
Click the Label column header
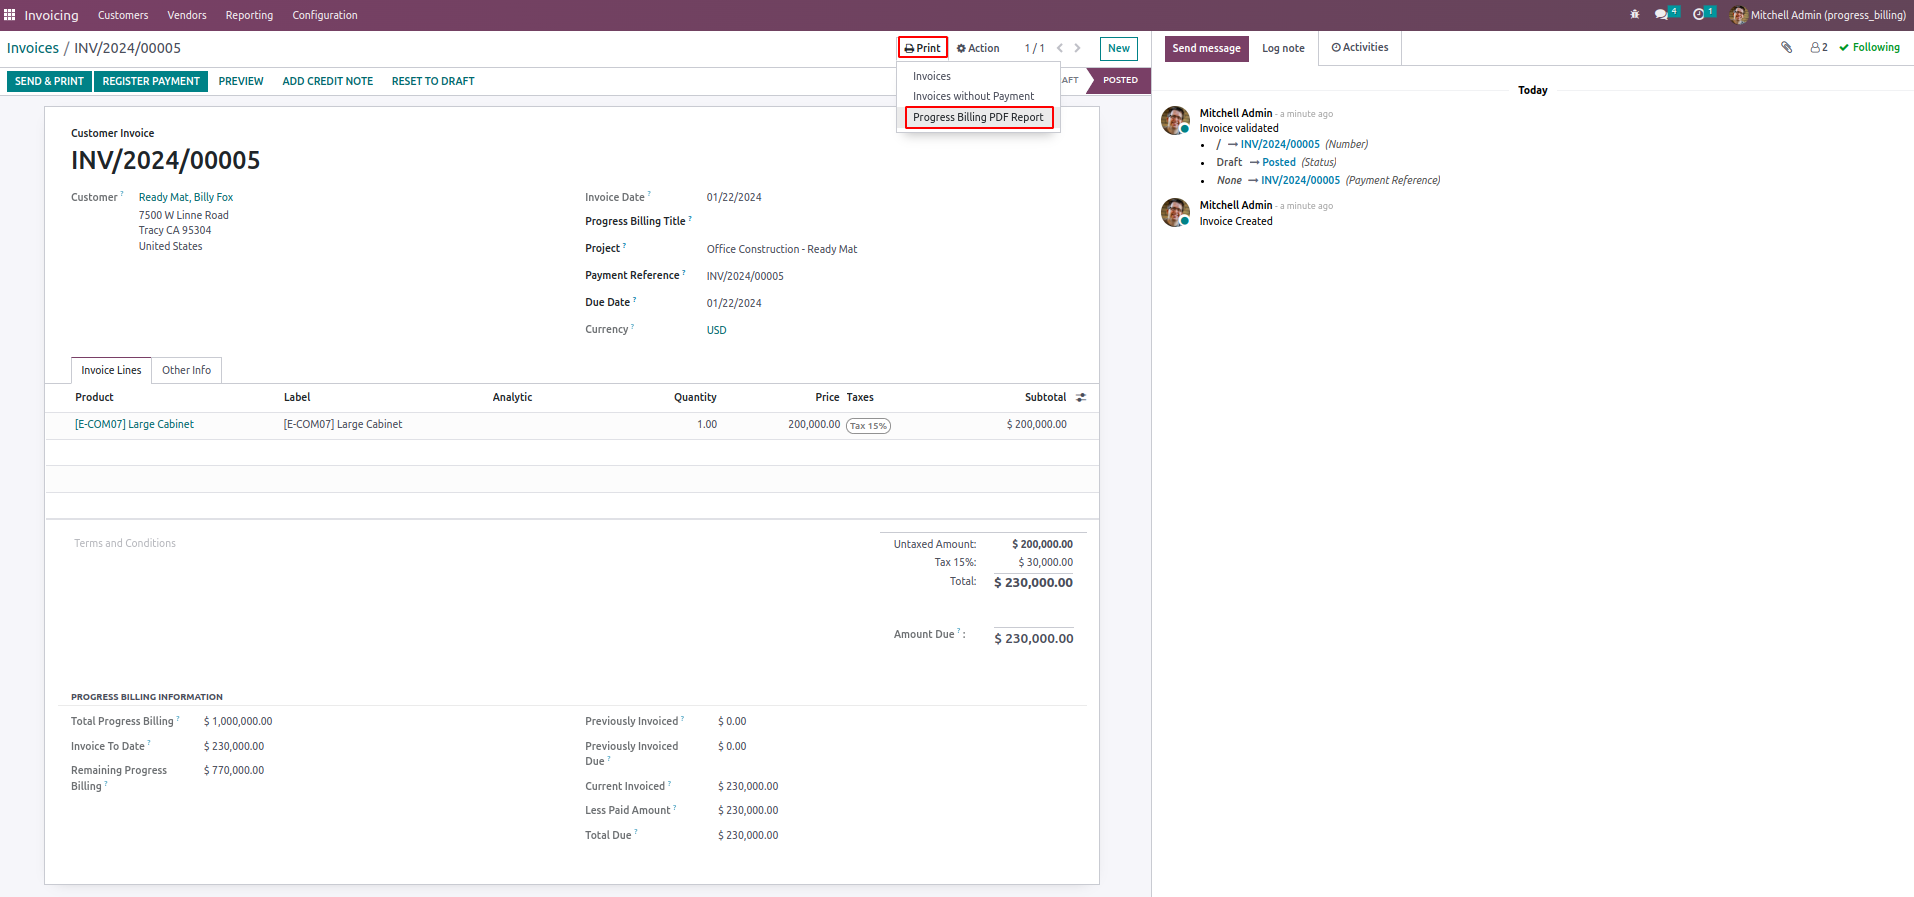(x=297, y=397)
